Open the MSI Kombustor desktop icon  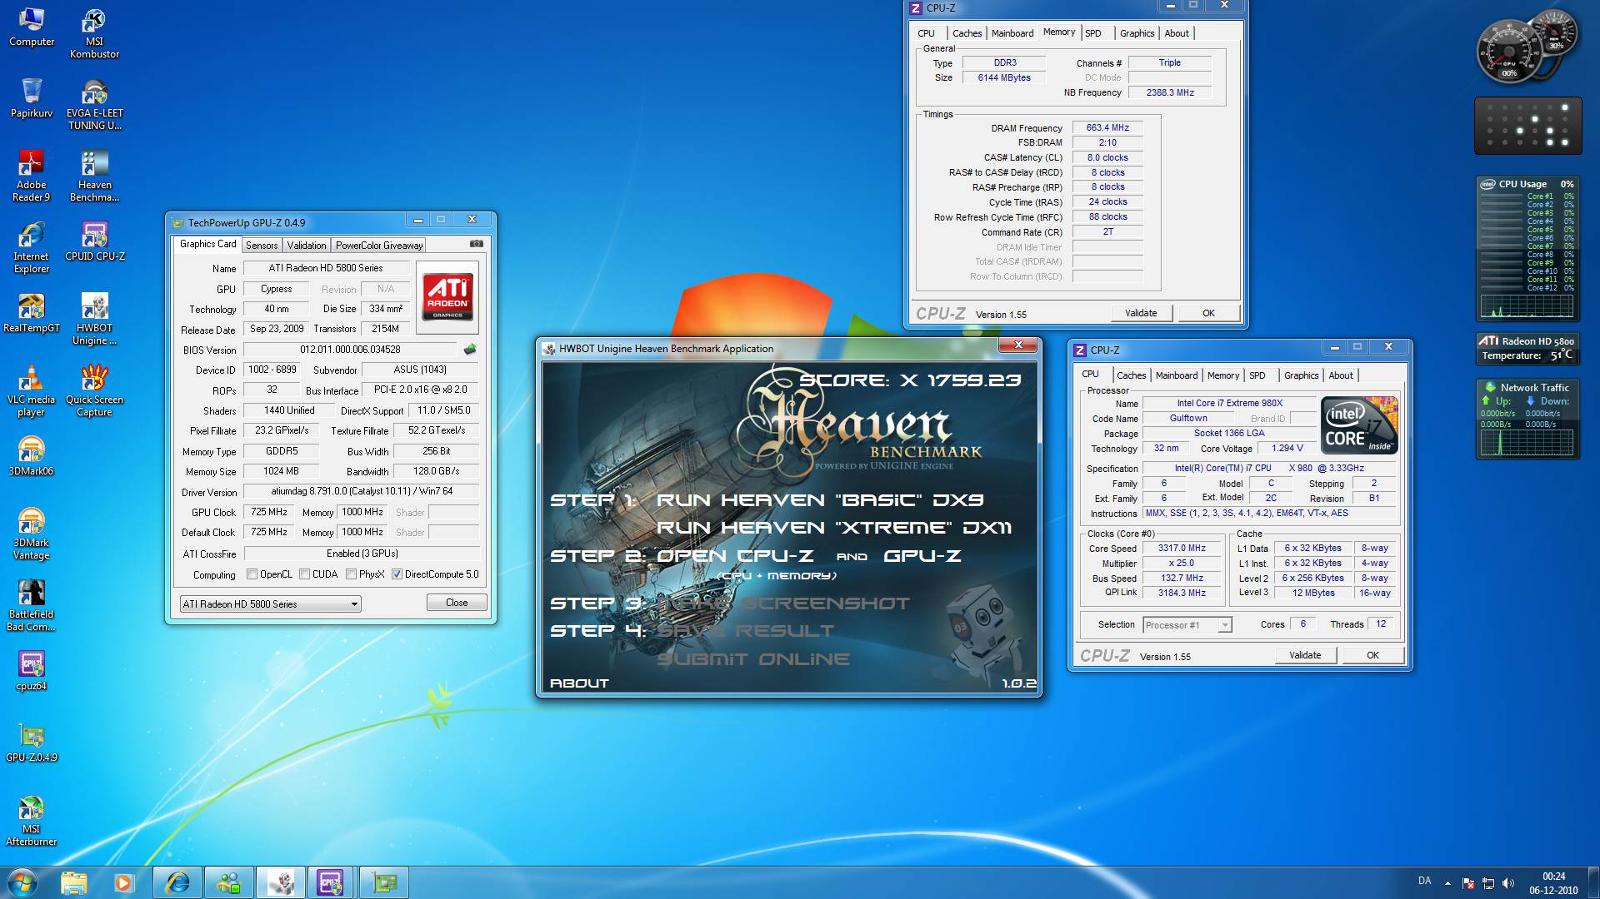(94, 33)
